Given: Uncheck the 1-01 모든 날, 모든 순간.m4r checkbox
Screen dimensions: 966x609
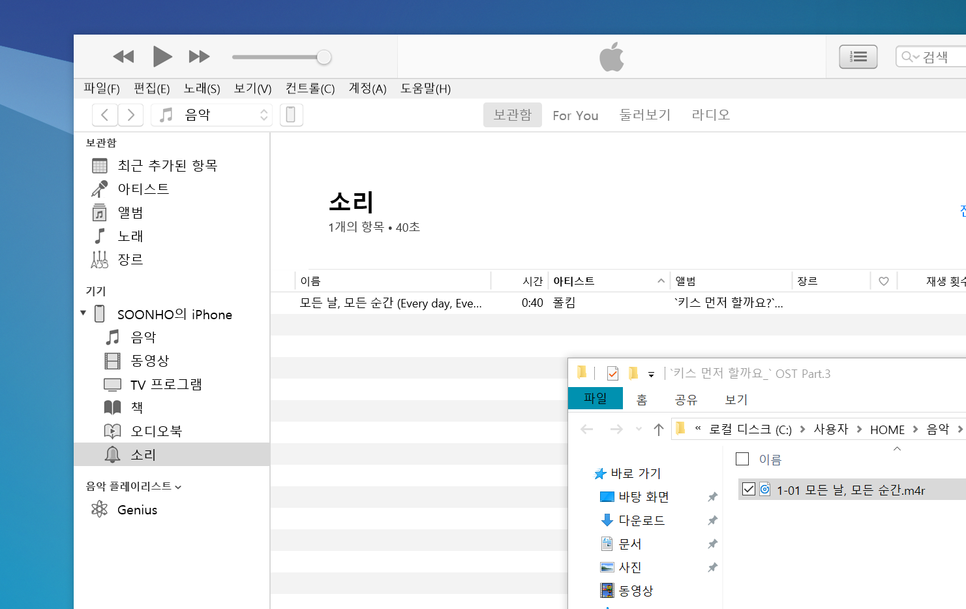Looking at the screenshot, I should coord(749,490).
